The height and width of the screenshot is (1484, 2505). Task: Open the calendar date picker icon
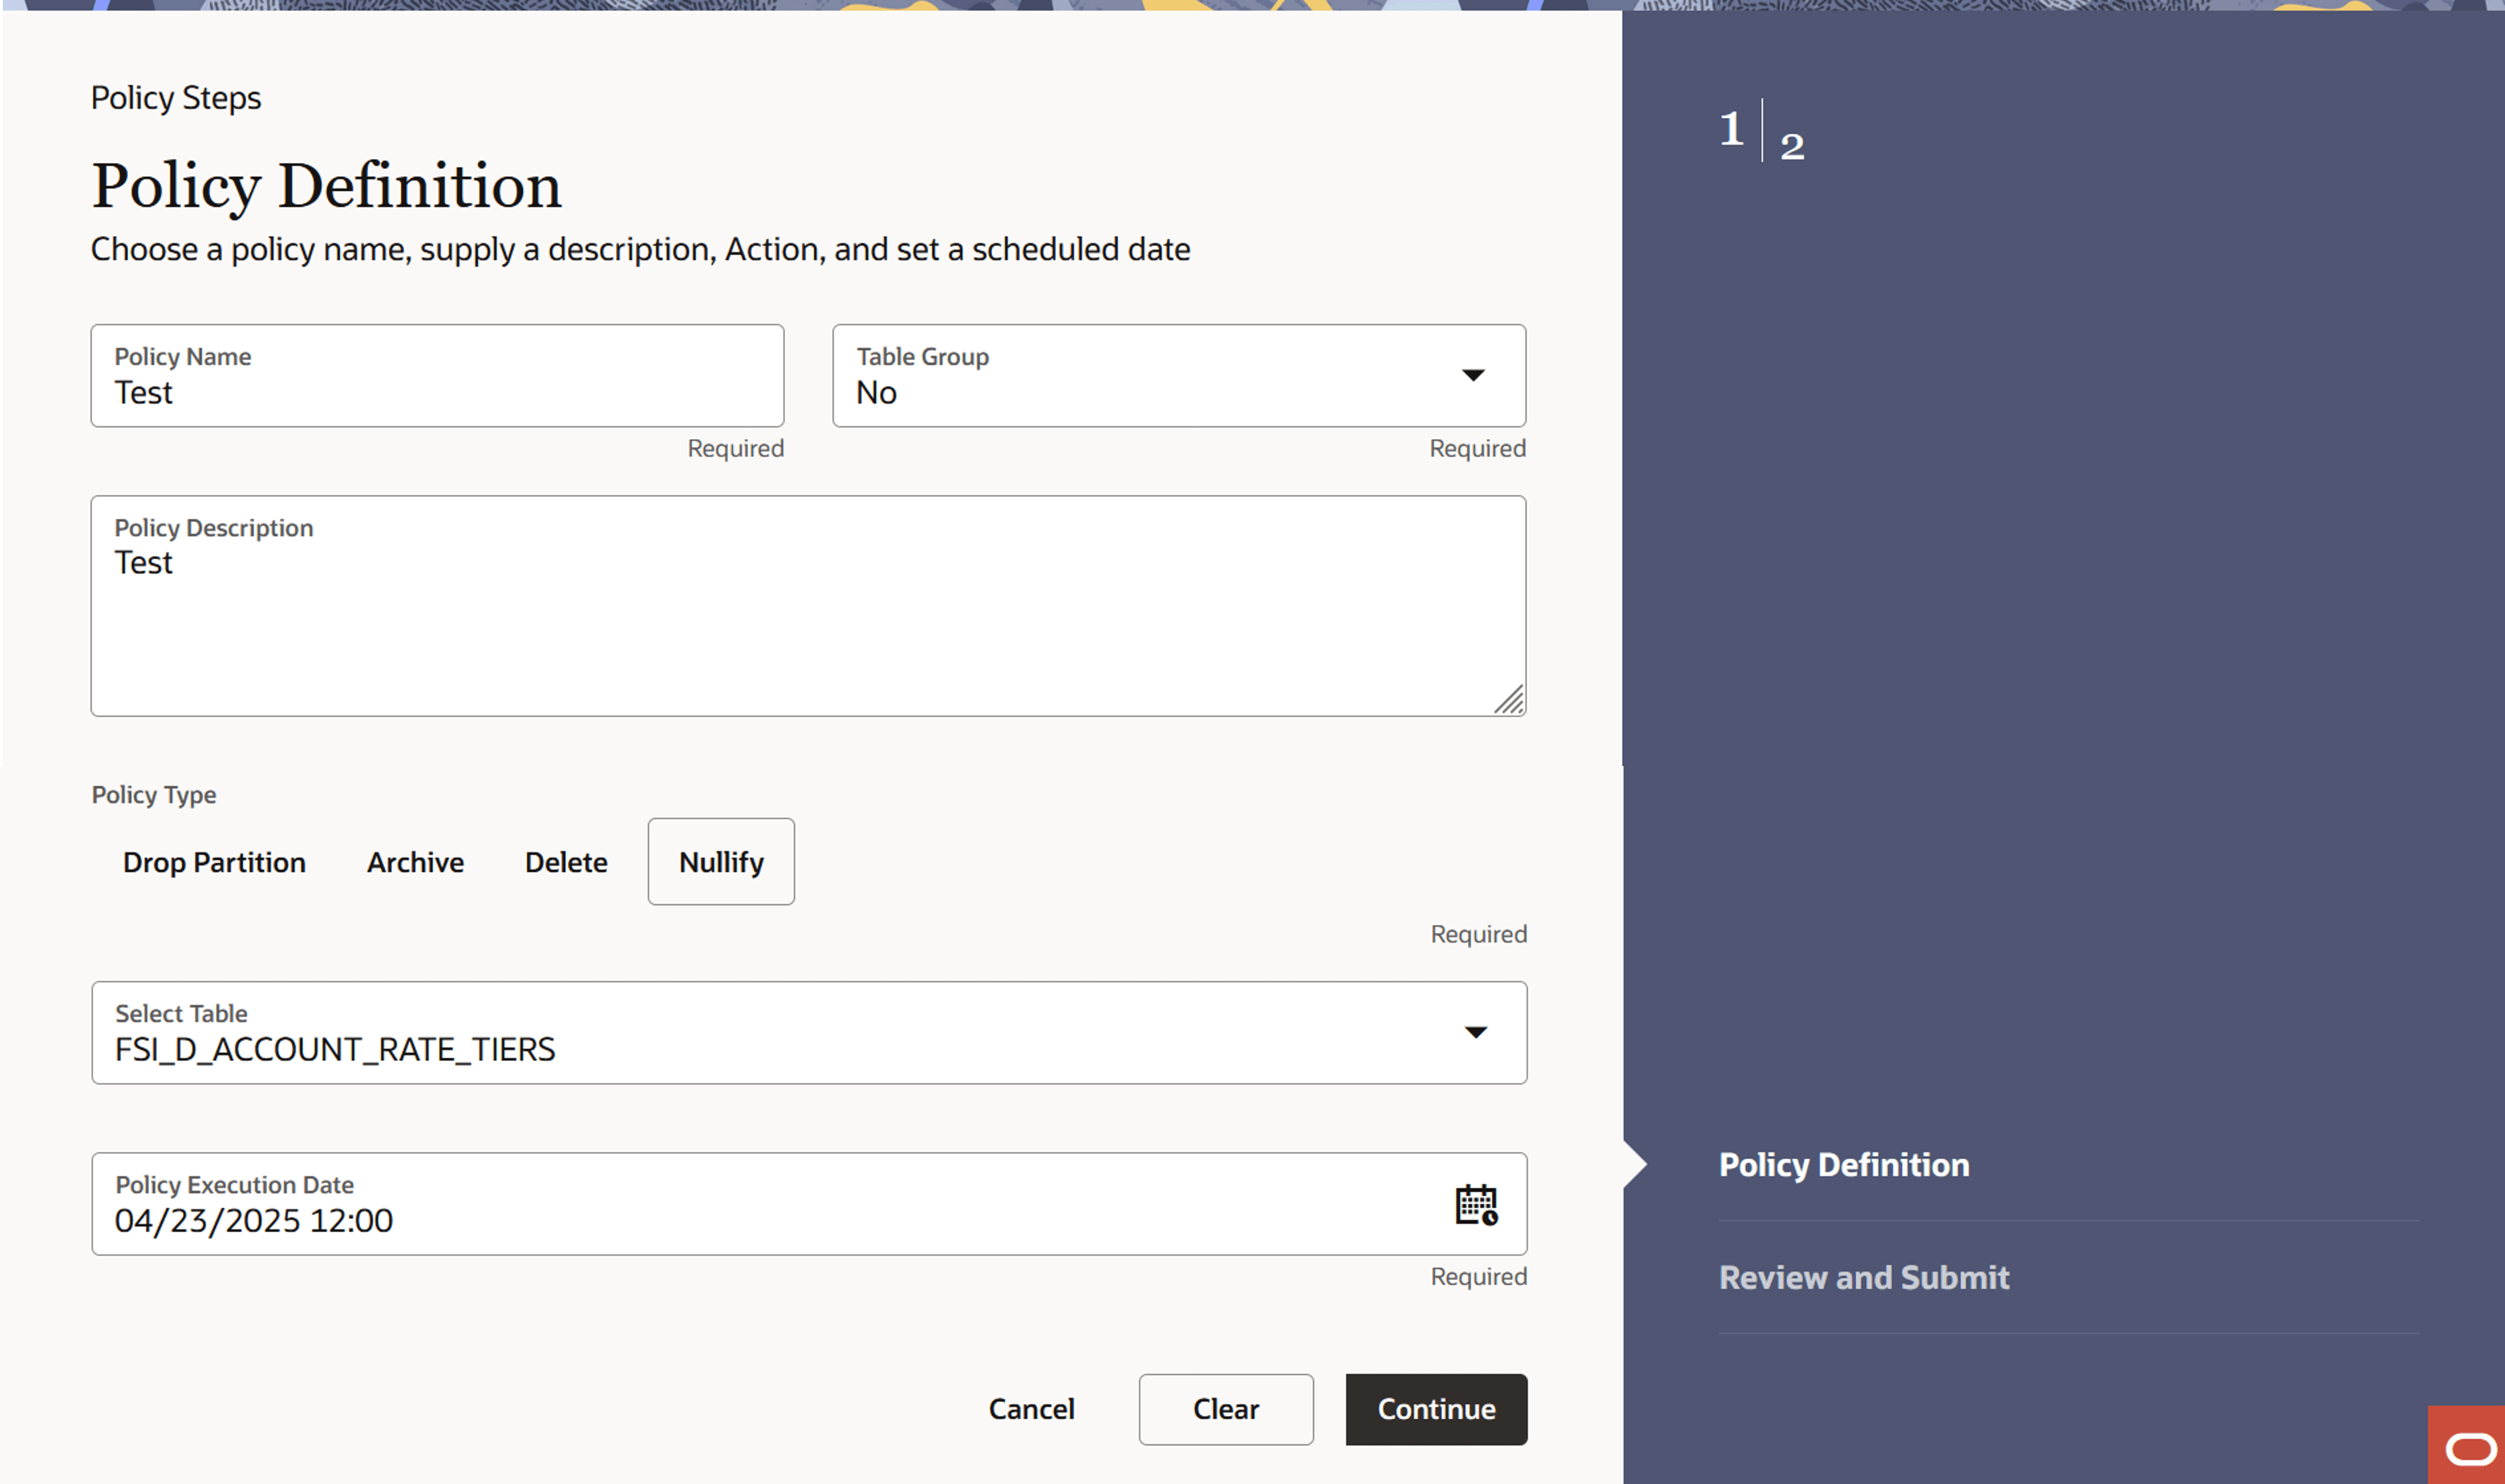click(1476, 1204)
